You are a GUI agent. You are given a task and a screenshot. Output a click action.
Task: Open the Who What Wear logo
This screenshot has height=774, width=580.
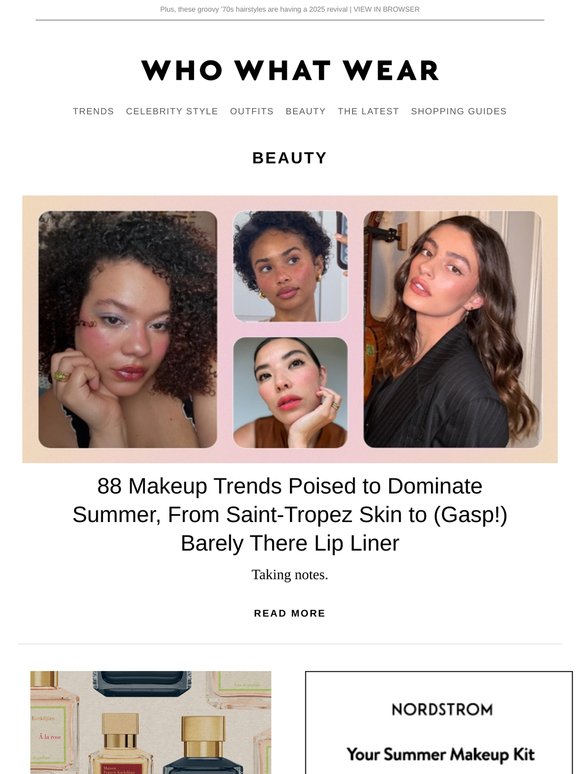(290, 70)
